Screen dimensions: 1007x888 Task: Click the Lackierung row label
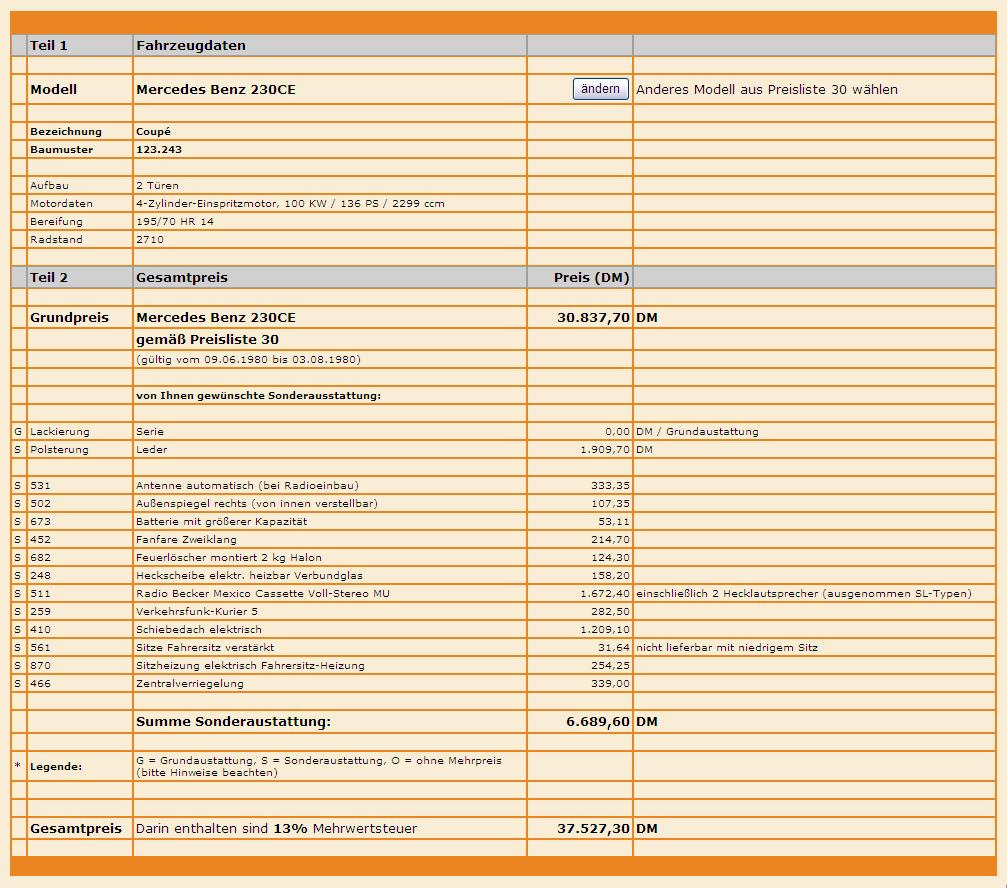60,431
